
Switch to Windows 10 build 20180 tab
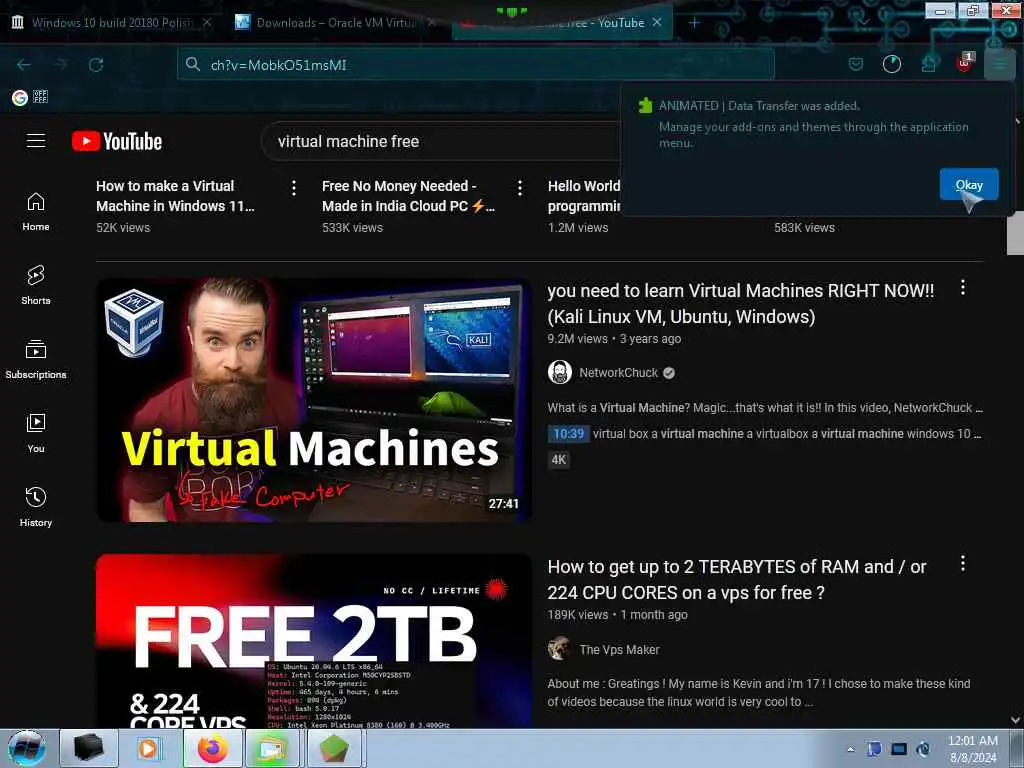point(112,23)
